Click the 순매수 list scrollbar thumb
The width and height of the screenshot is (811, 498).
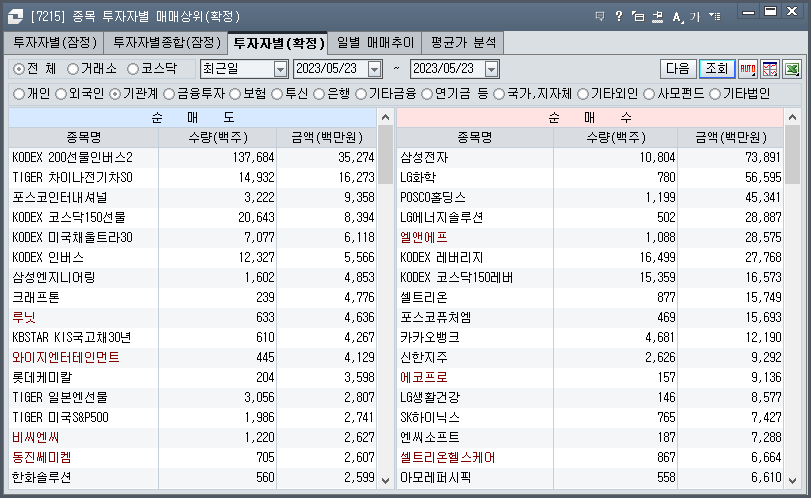coord(792,155)
